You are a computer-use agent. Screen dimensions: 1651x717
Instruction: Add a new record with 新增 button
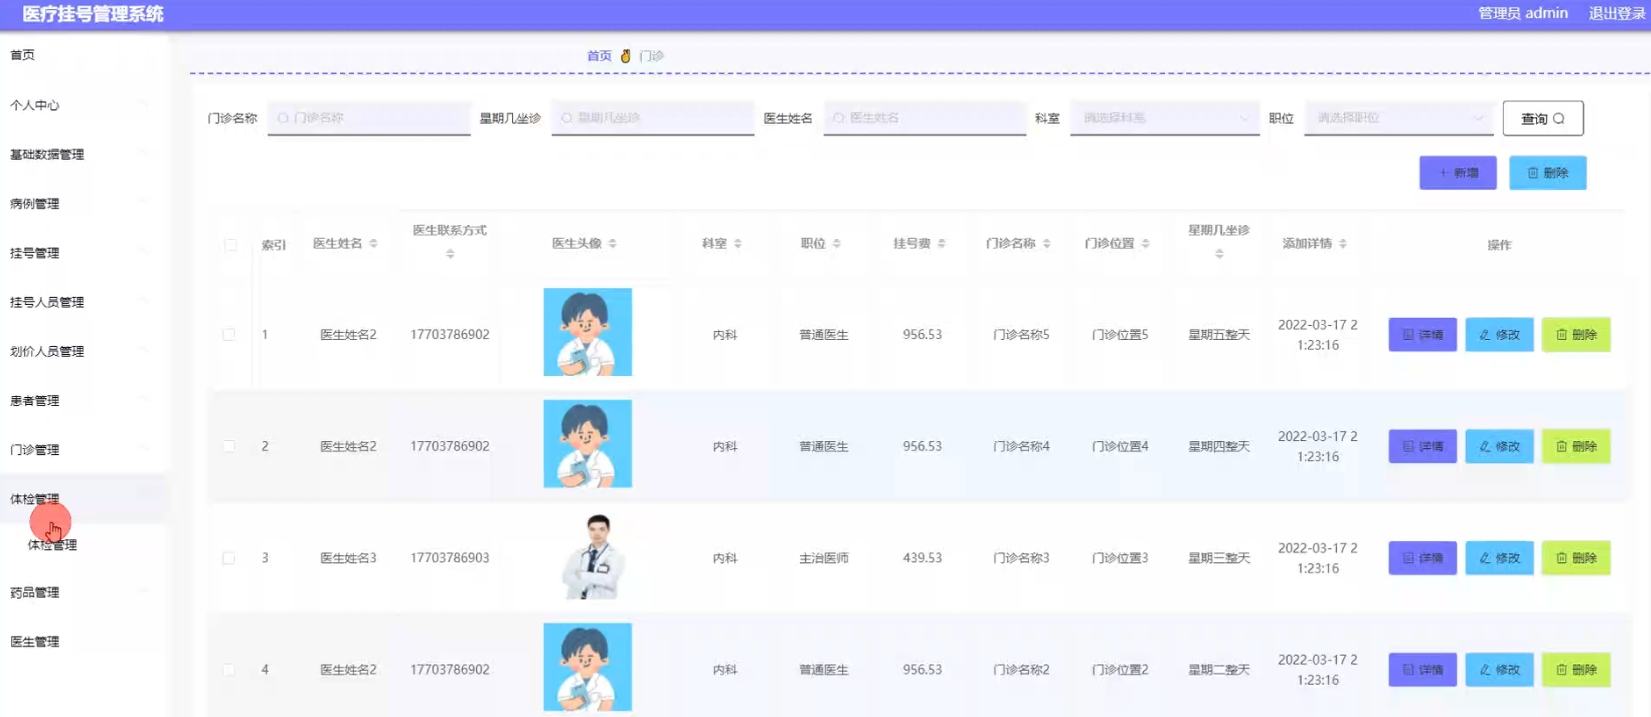(1458, 173)
